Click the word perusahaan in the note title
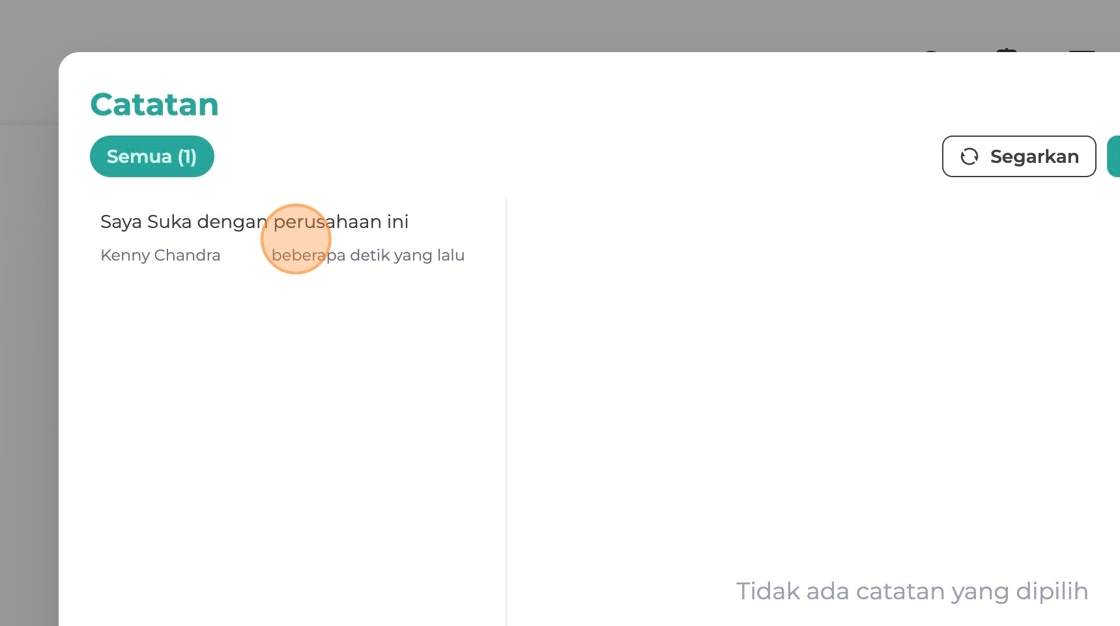The image size is (1120, 626). pyautogui.click(x=327, y=222)
